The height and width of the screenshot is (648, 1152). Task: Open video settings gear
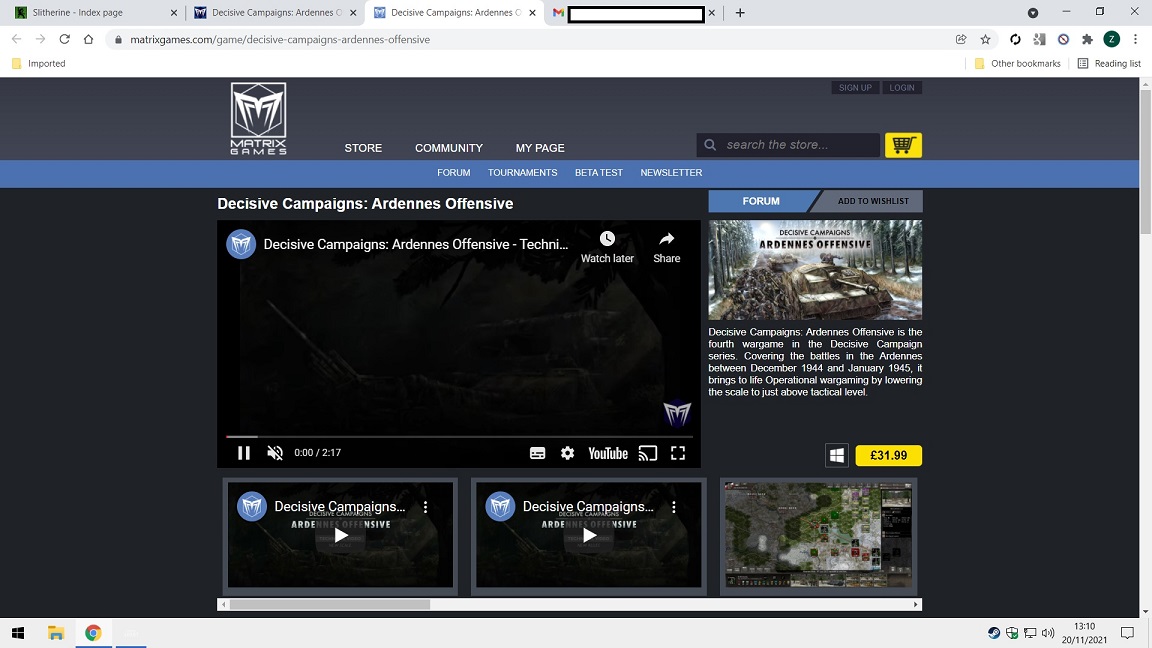point(567,453)
